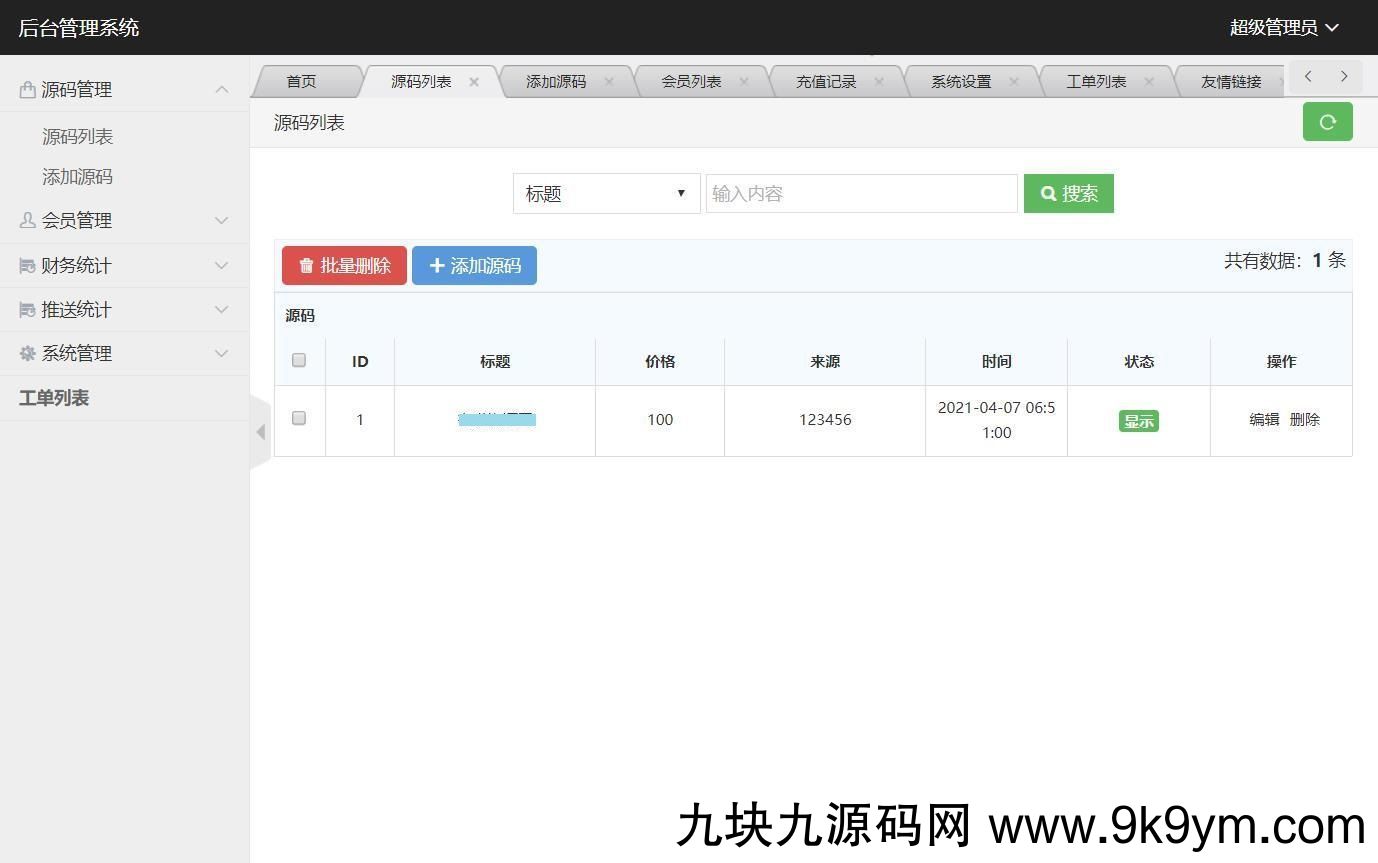Click the 输入内容 search input field
1378x863 pixels.
pos(861,194)
